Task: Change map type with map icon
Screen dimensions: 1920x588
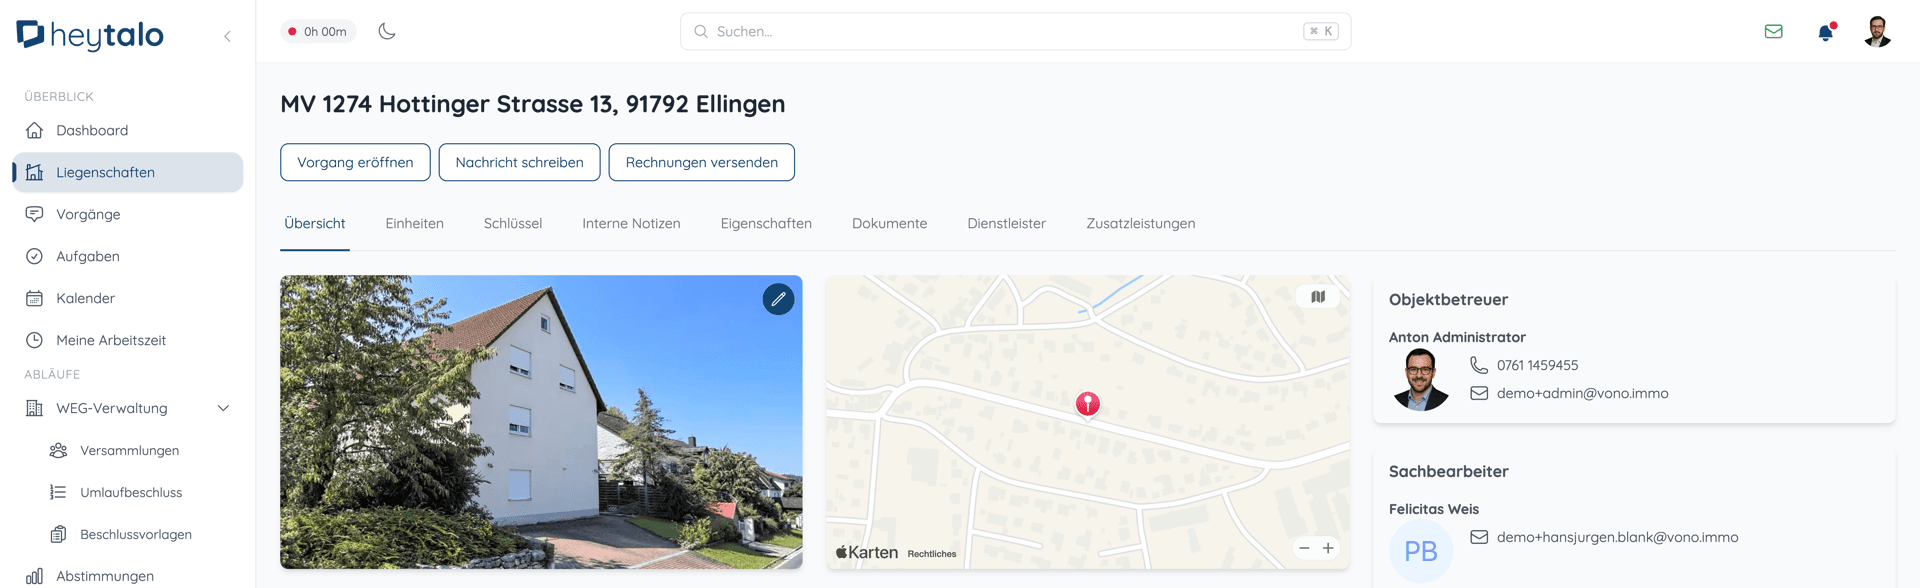Action: coord(1318,297)
